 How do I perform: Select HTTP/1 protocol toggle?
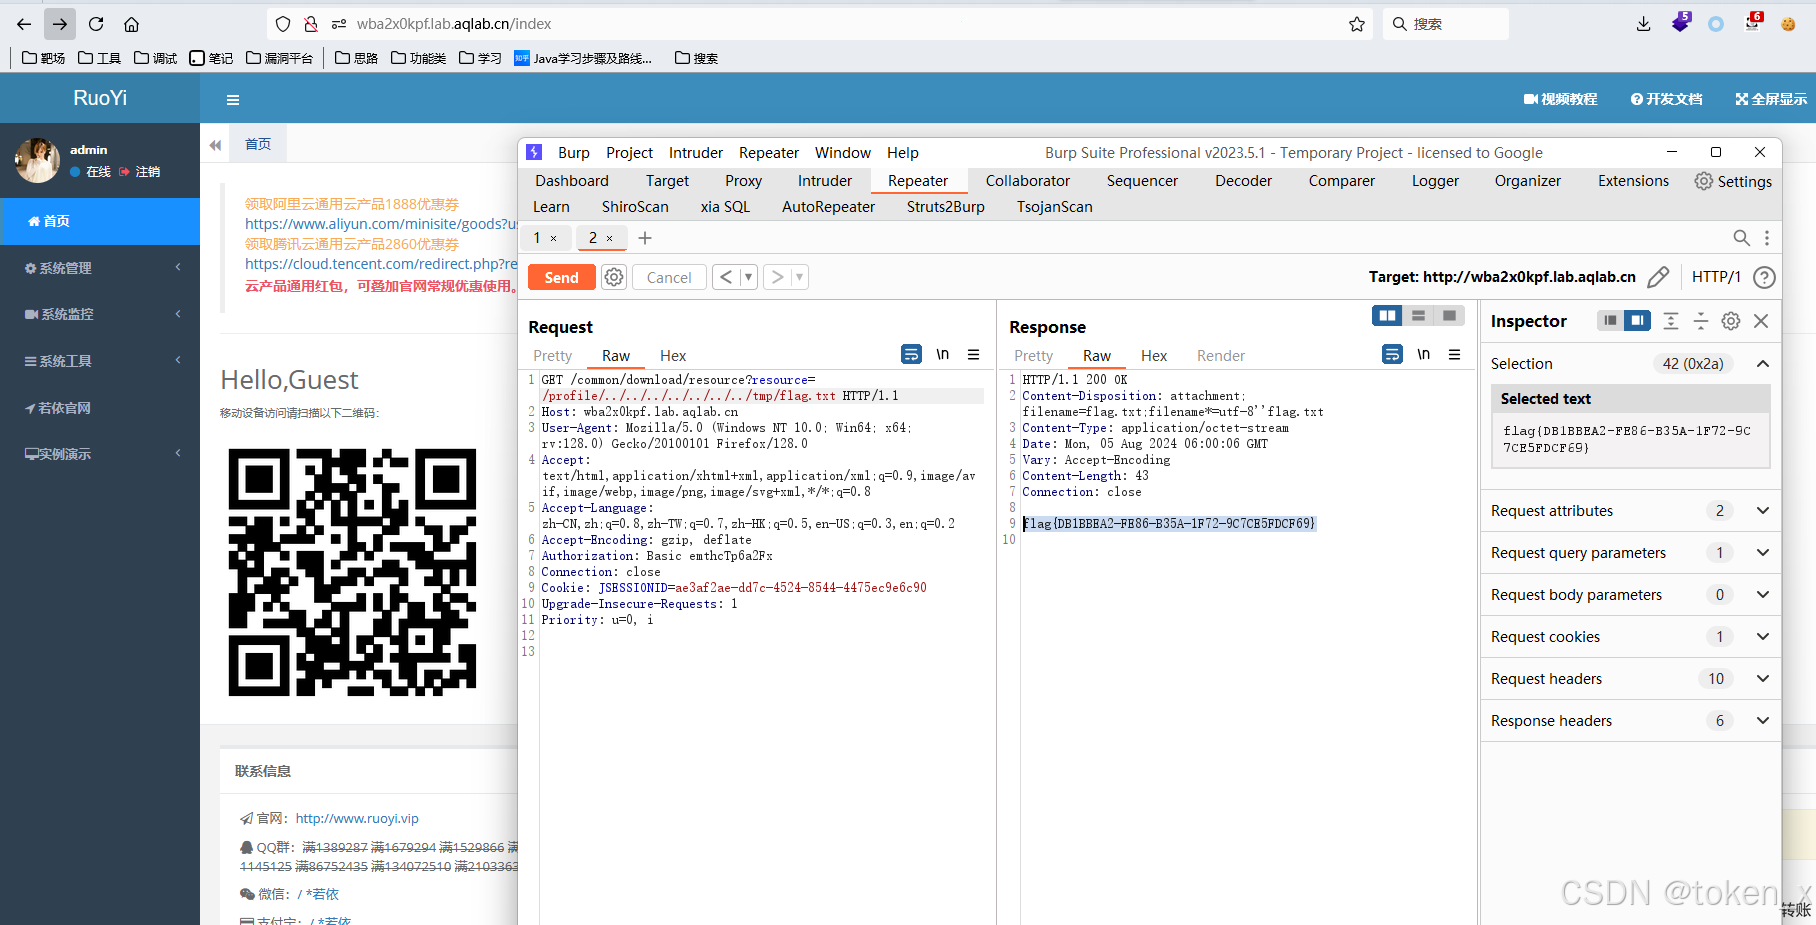[x=1716, y=277]
